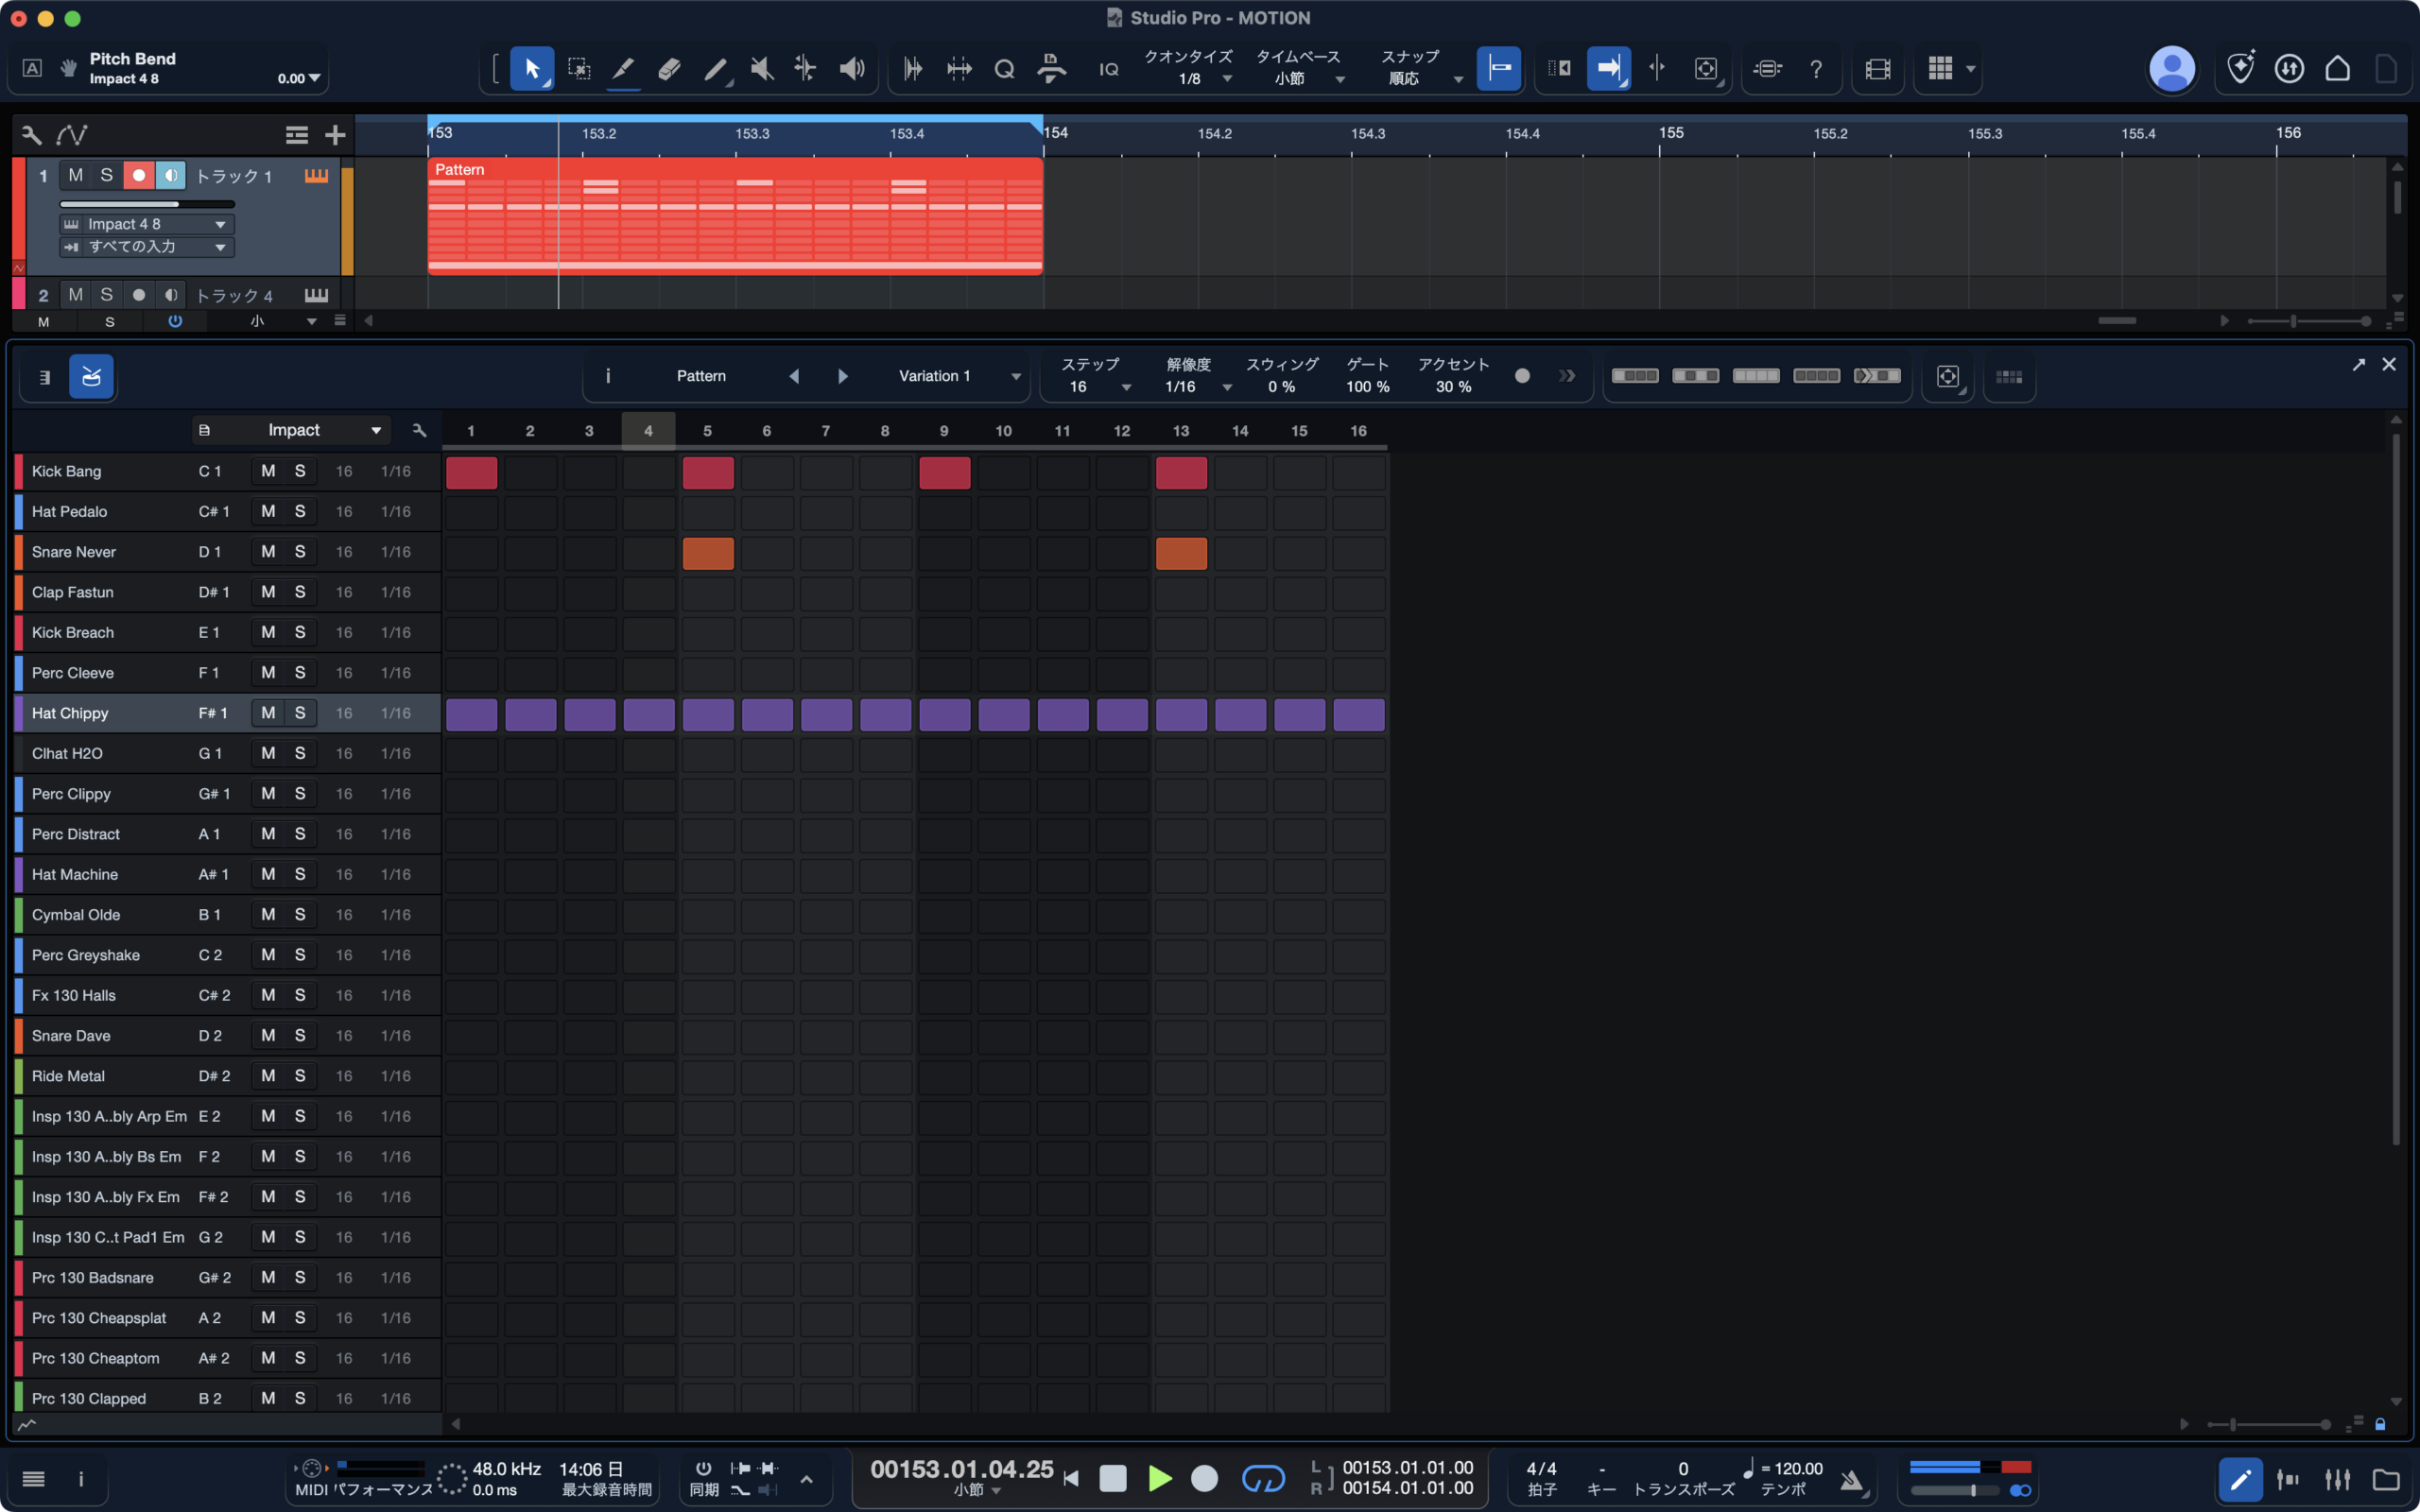Switch to drum pattern editor view icon
2420x1512 pixels.
[x=91, y=377]
